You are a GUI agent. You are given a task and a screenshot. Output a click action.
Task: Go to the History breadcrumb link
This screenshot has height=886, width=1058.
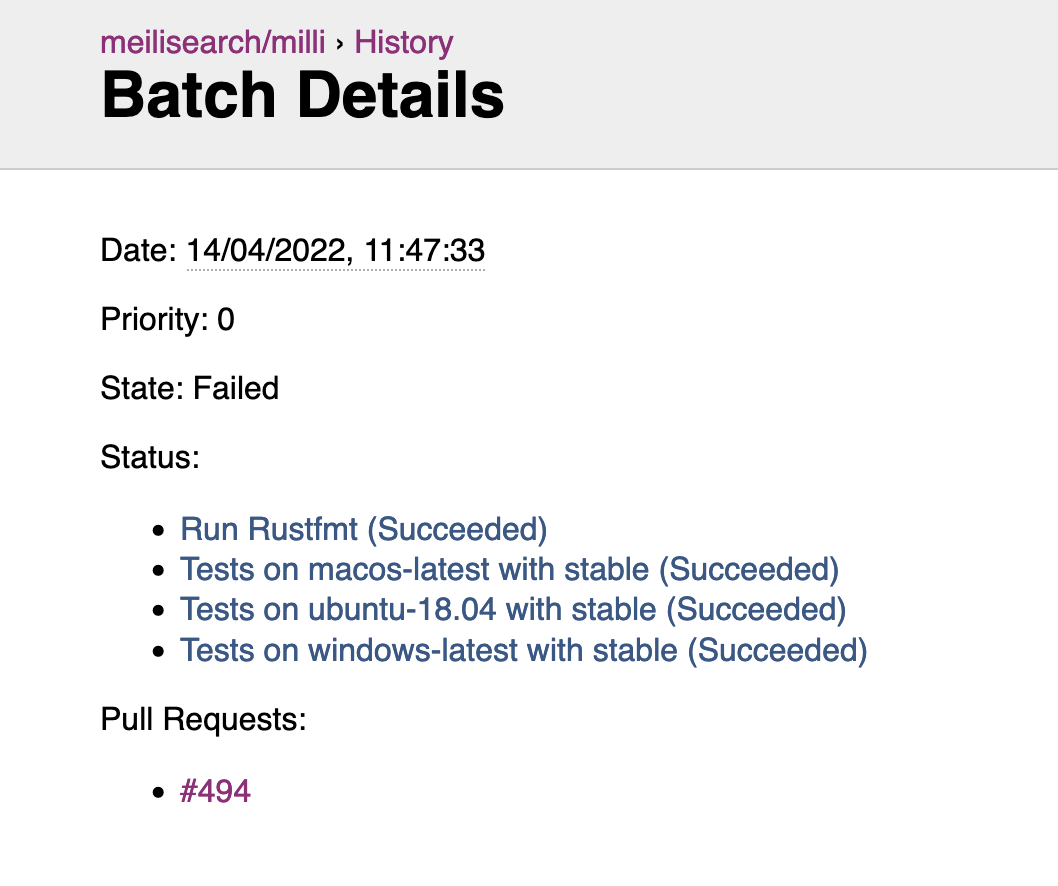click(x=404, y=43)
